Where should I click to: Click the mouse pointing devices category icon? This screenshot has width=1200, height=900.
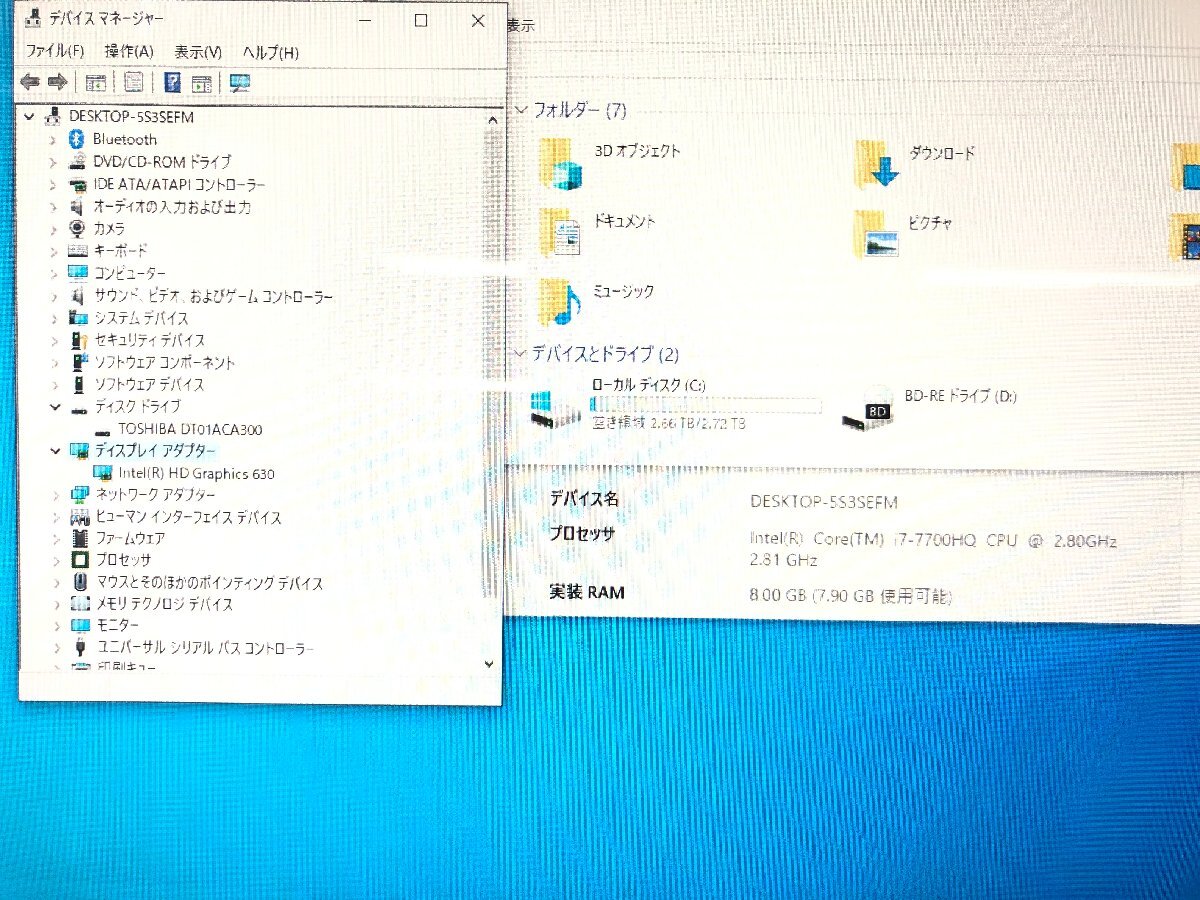79,582
